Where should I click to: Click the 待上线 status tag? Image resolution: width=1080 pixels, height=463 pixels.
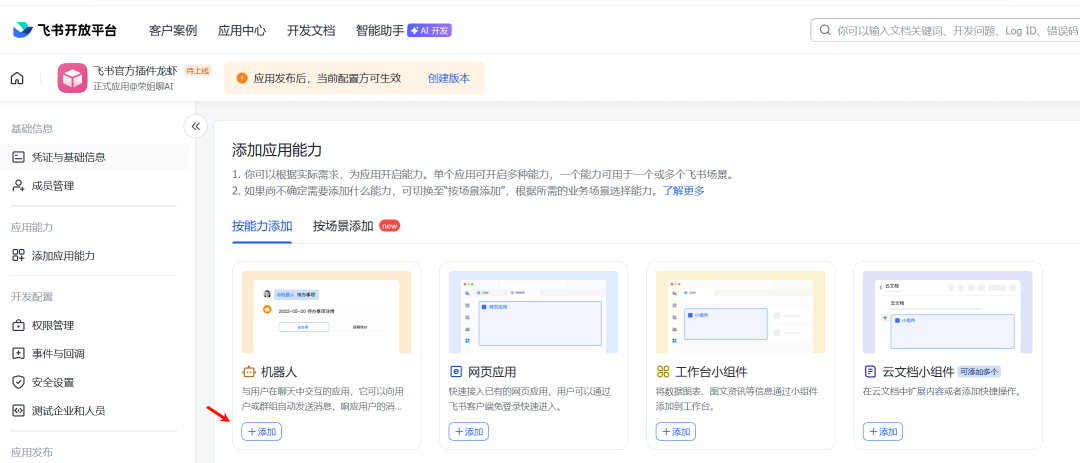coord(197,71)
